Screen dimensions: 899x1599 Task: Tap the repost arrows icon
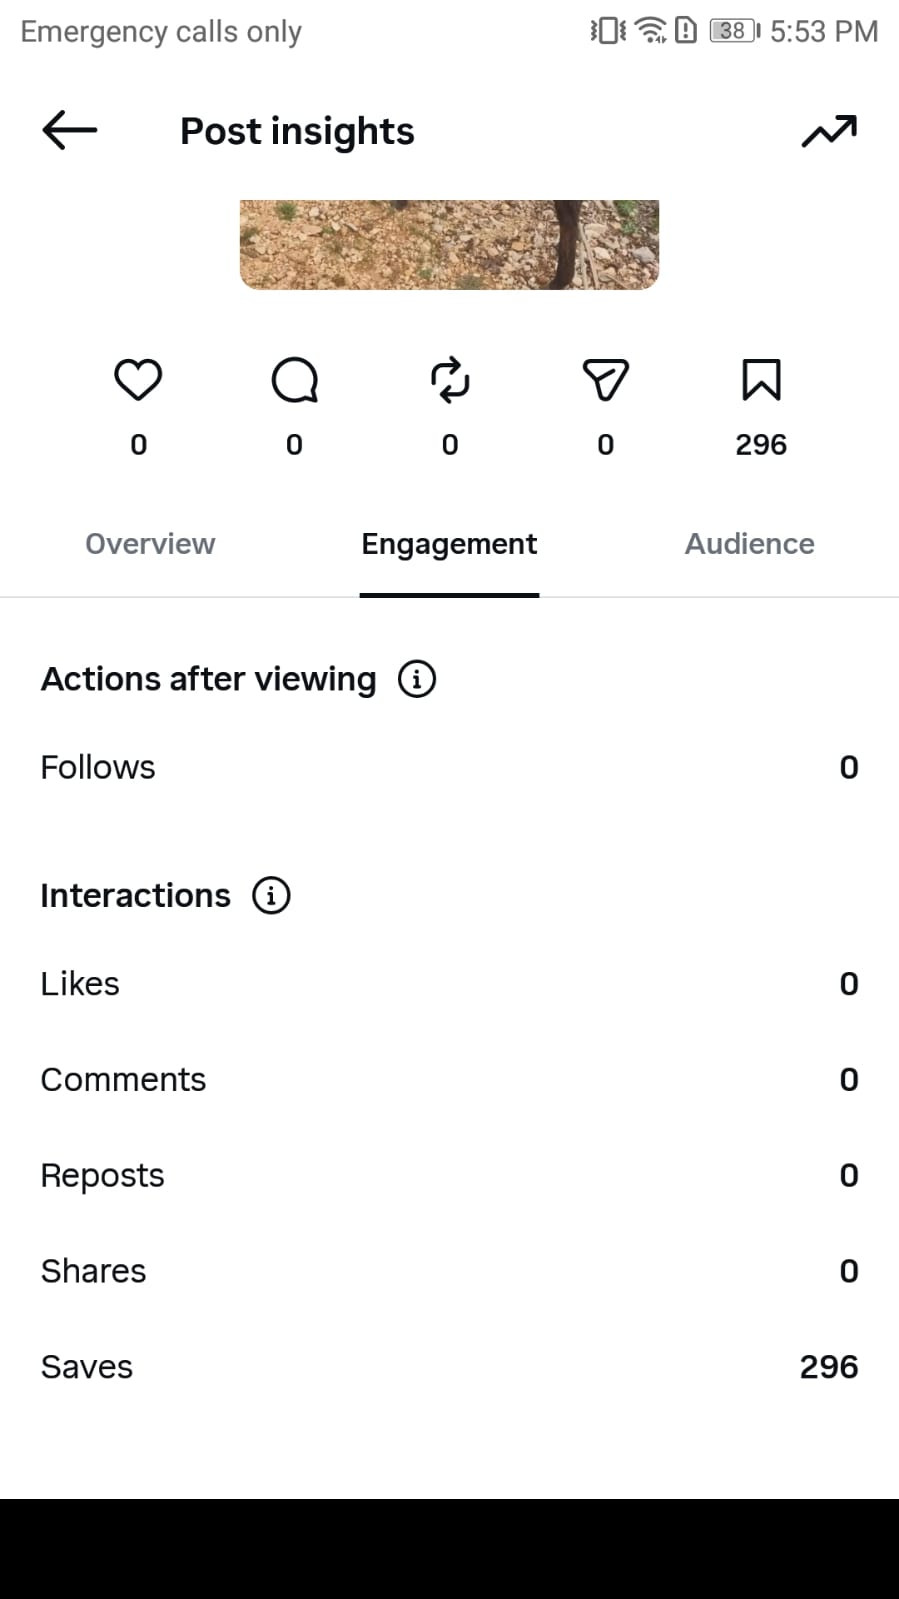click(450, 380)
